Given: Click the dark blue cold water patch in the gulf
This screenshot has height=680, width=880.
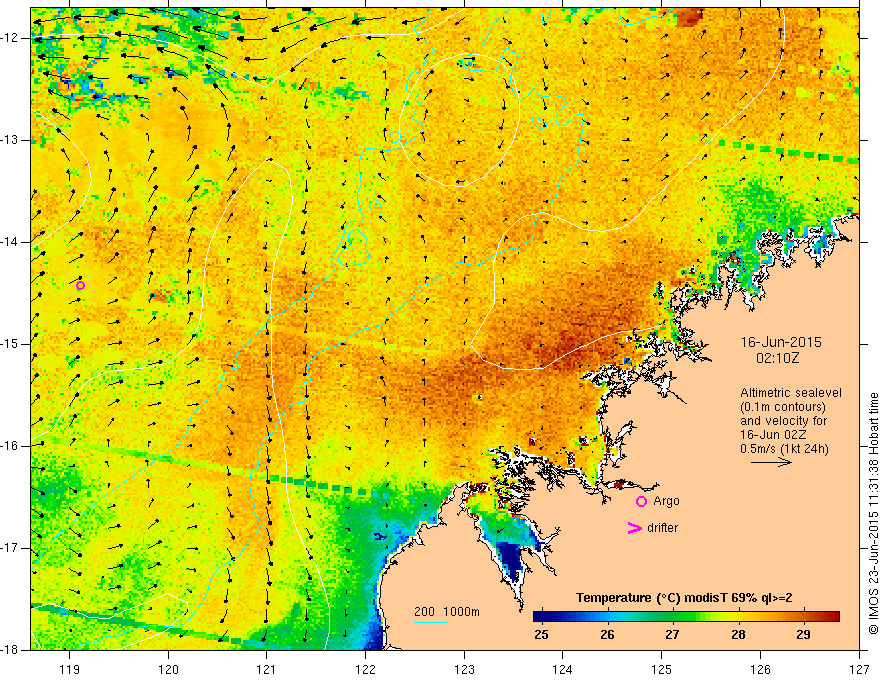Looking at the screenshot, I should tap(512, 561).
